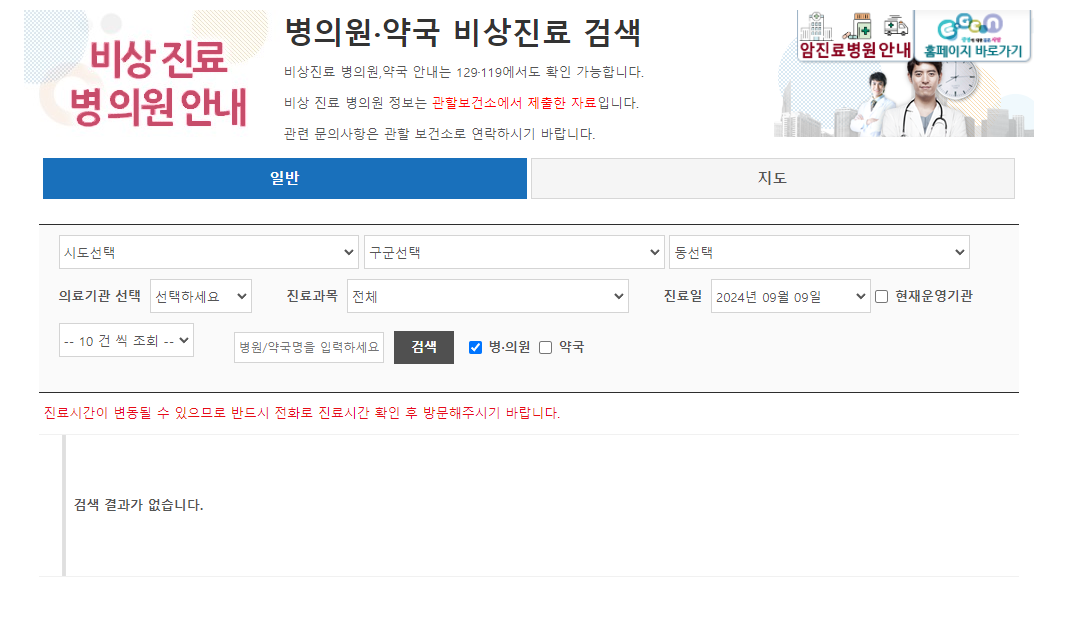Click the ambulance icon in the 암진료병원안내 banner
1071x638 pixels.
point(895,26)
